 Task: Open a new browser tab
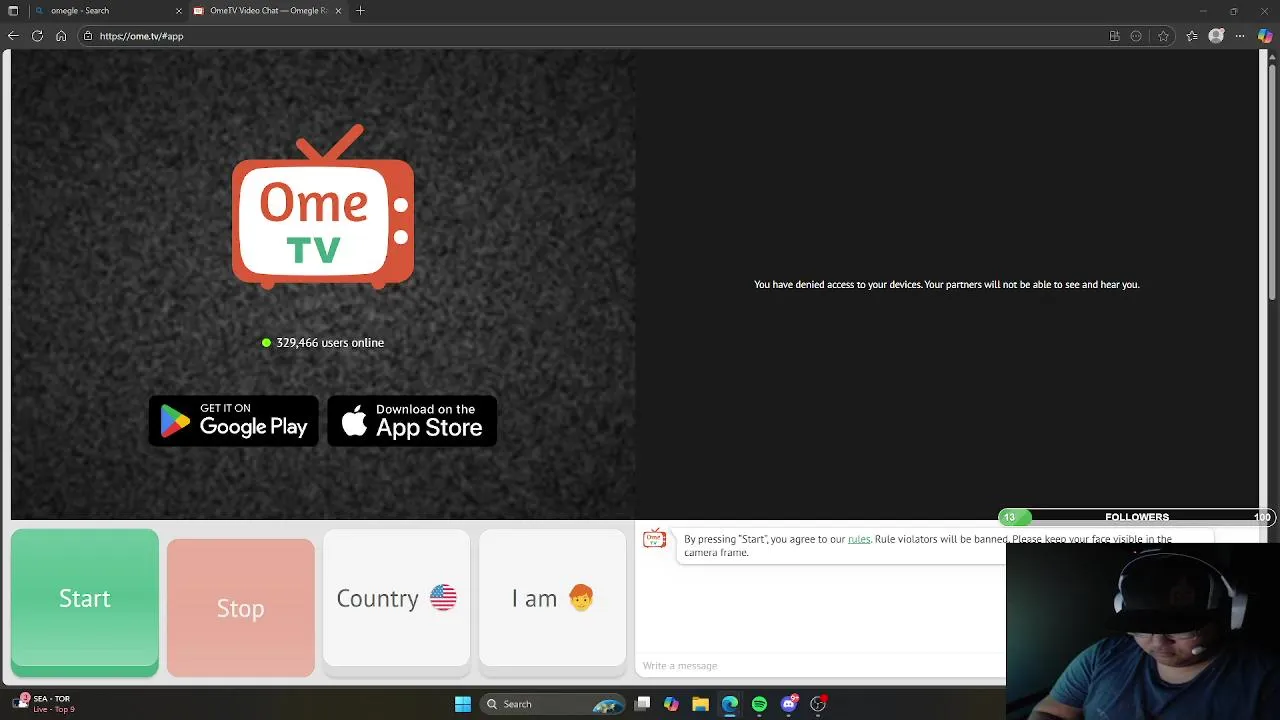click(360, 11)
